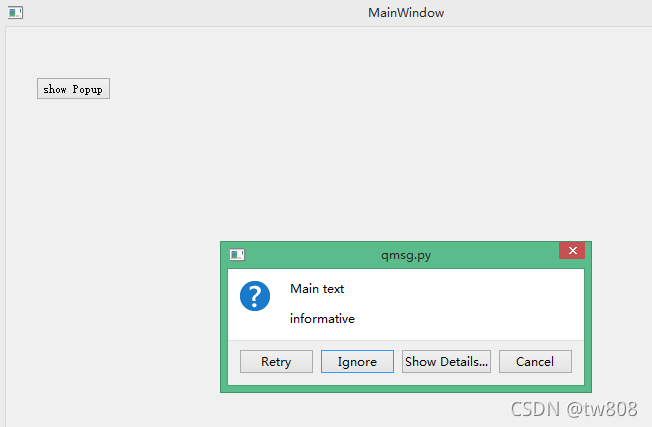
Task: Click the qmsg.py dialog window icon
Action: coord(237,254)
